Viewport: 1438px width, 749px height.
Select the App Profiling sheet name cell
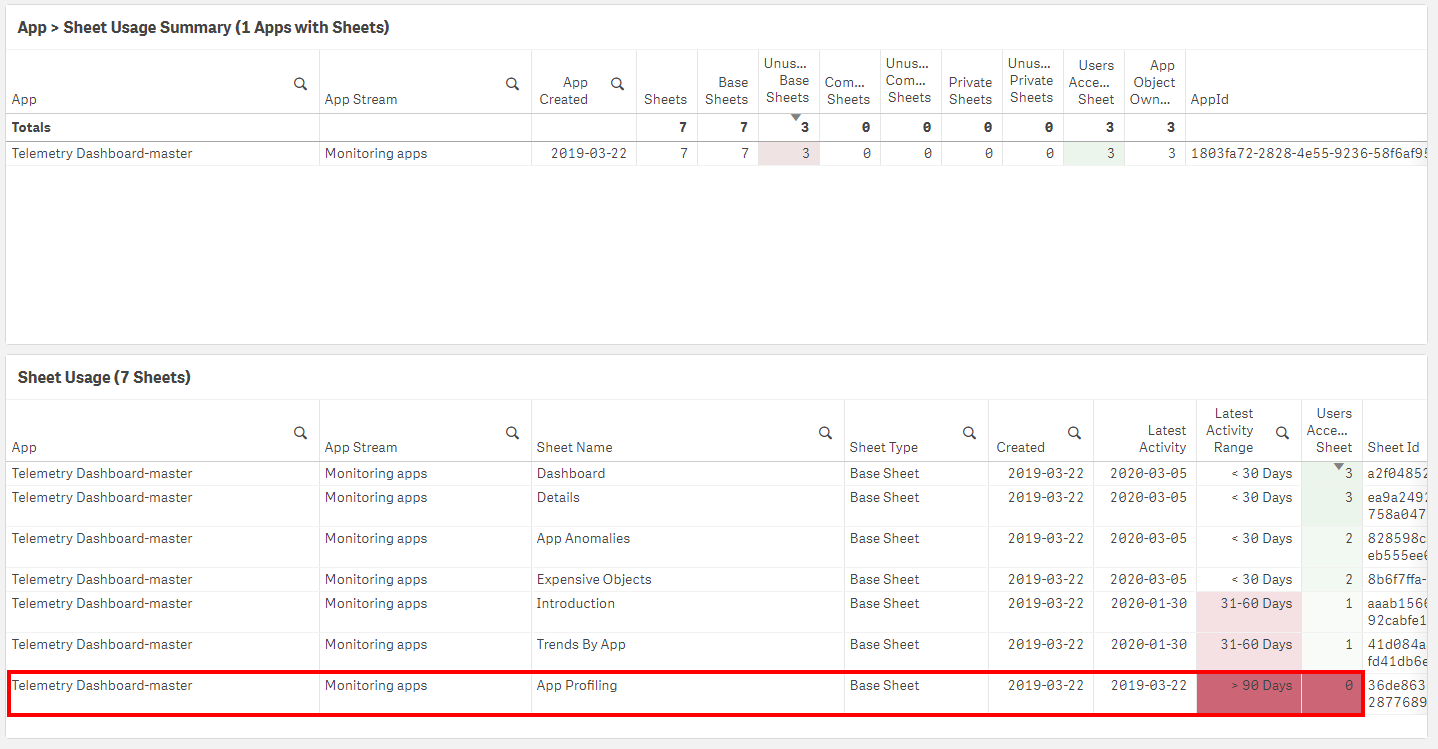(x=577, y=686)
